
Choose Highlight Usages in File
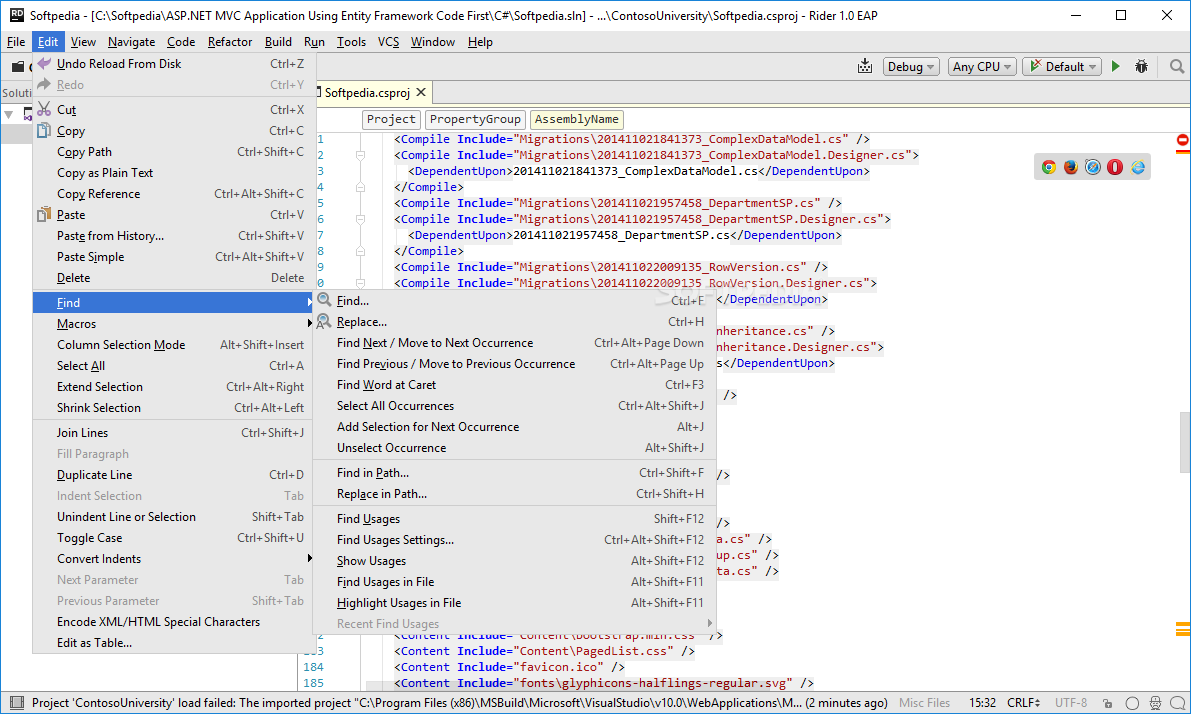514,603
